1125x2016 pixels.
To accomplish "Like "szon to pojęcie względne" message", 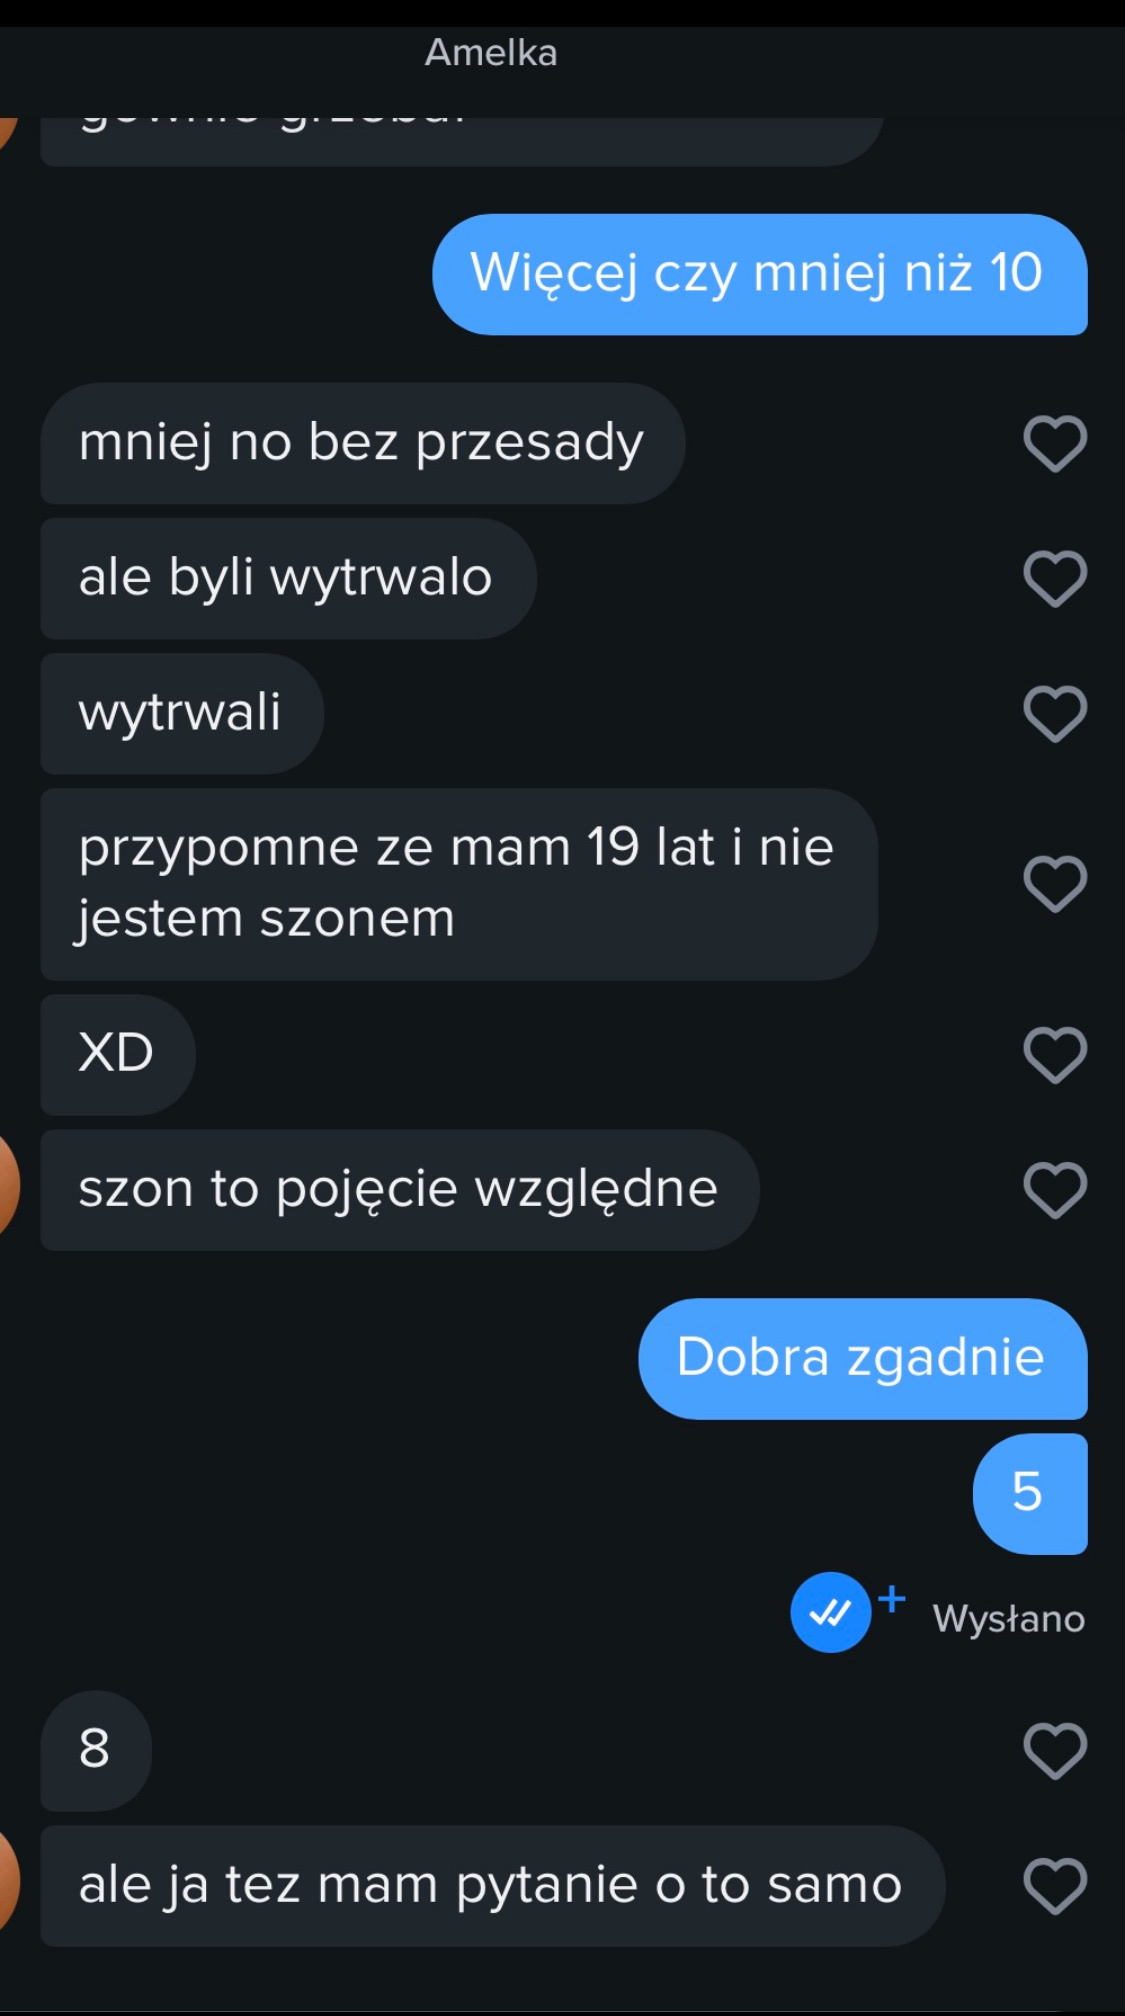I will tap(1055, 1190).
